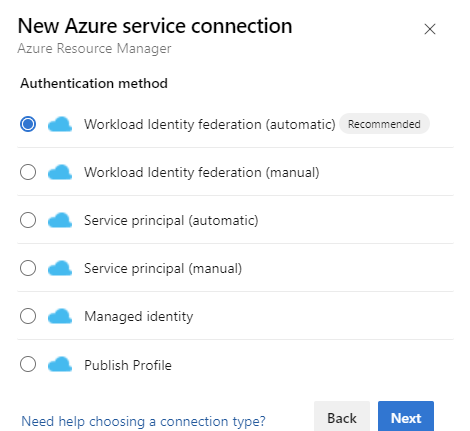The image size is (470, 431).
Task: Click 'Service principal (automatic)' label text
Action: click(x=171, y=220)
